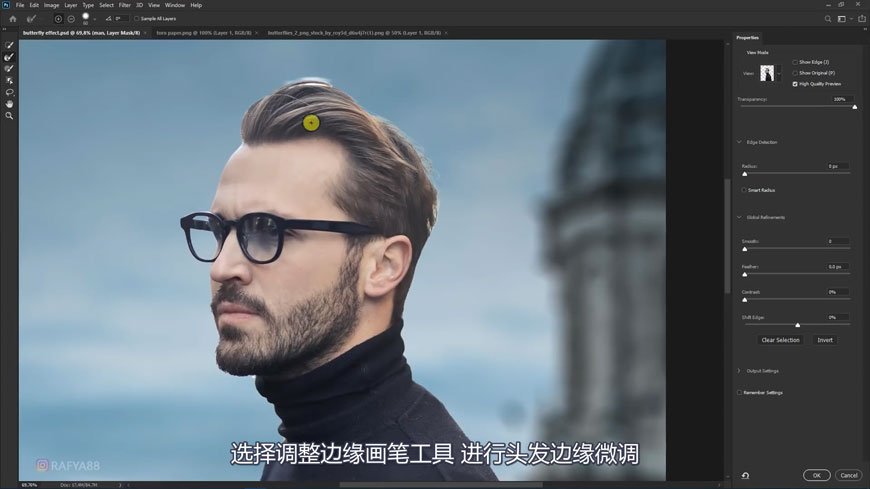
Task: Click the Clear Selection button
Action: click(x=780, y=340)
